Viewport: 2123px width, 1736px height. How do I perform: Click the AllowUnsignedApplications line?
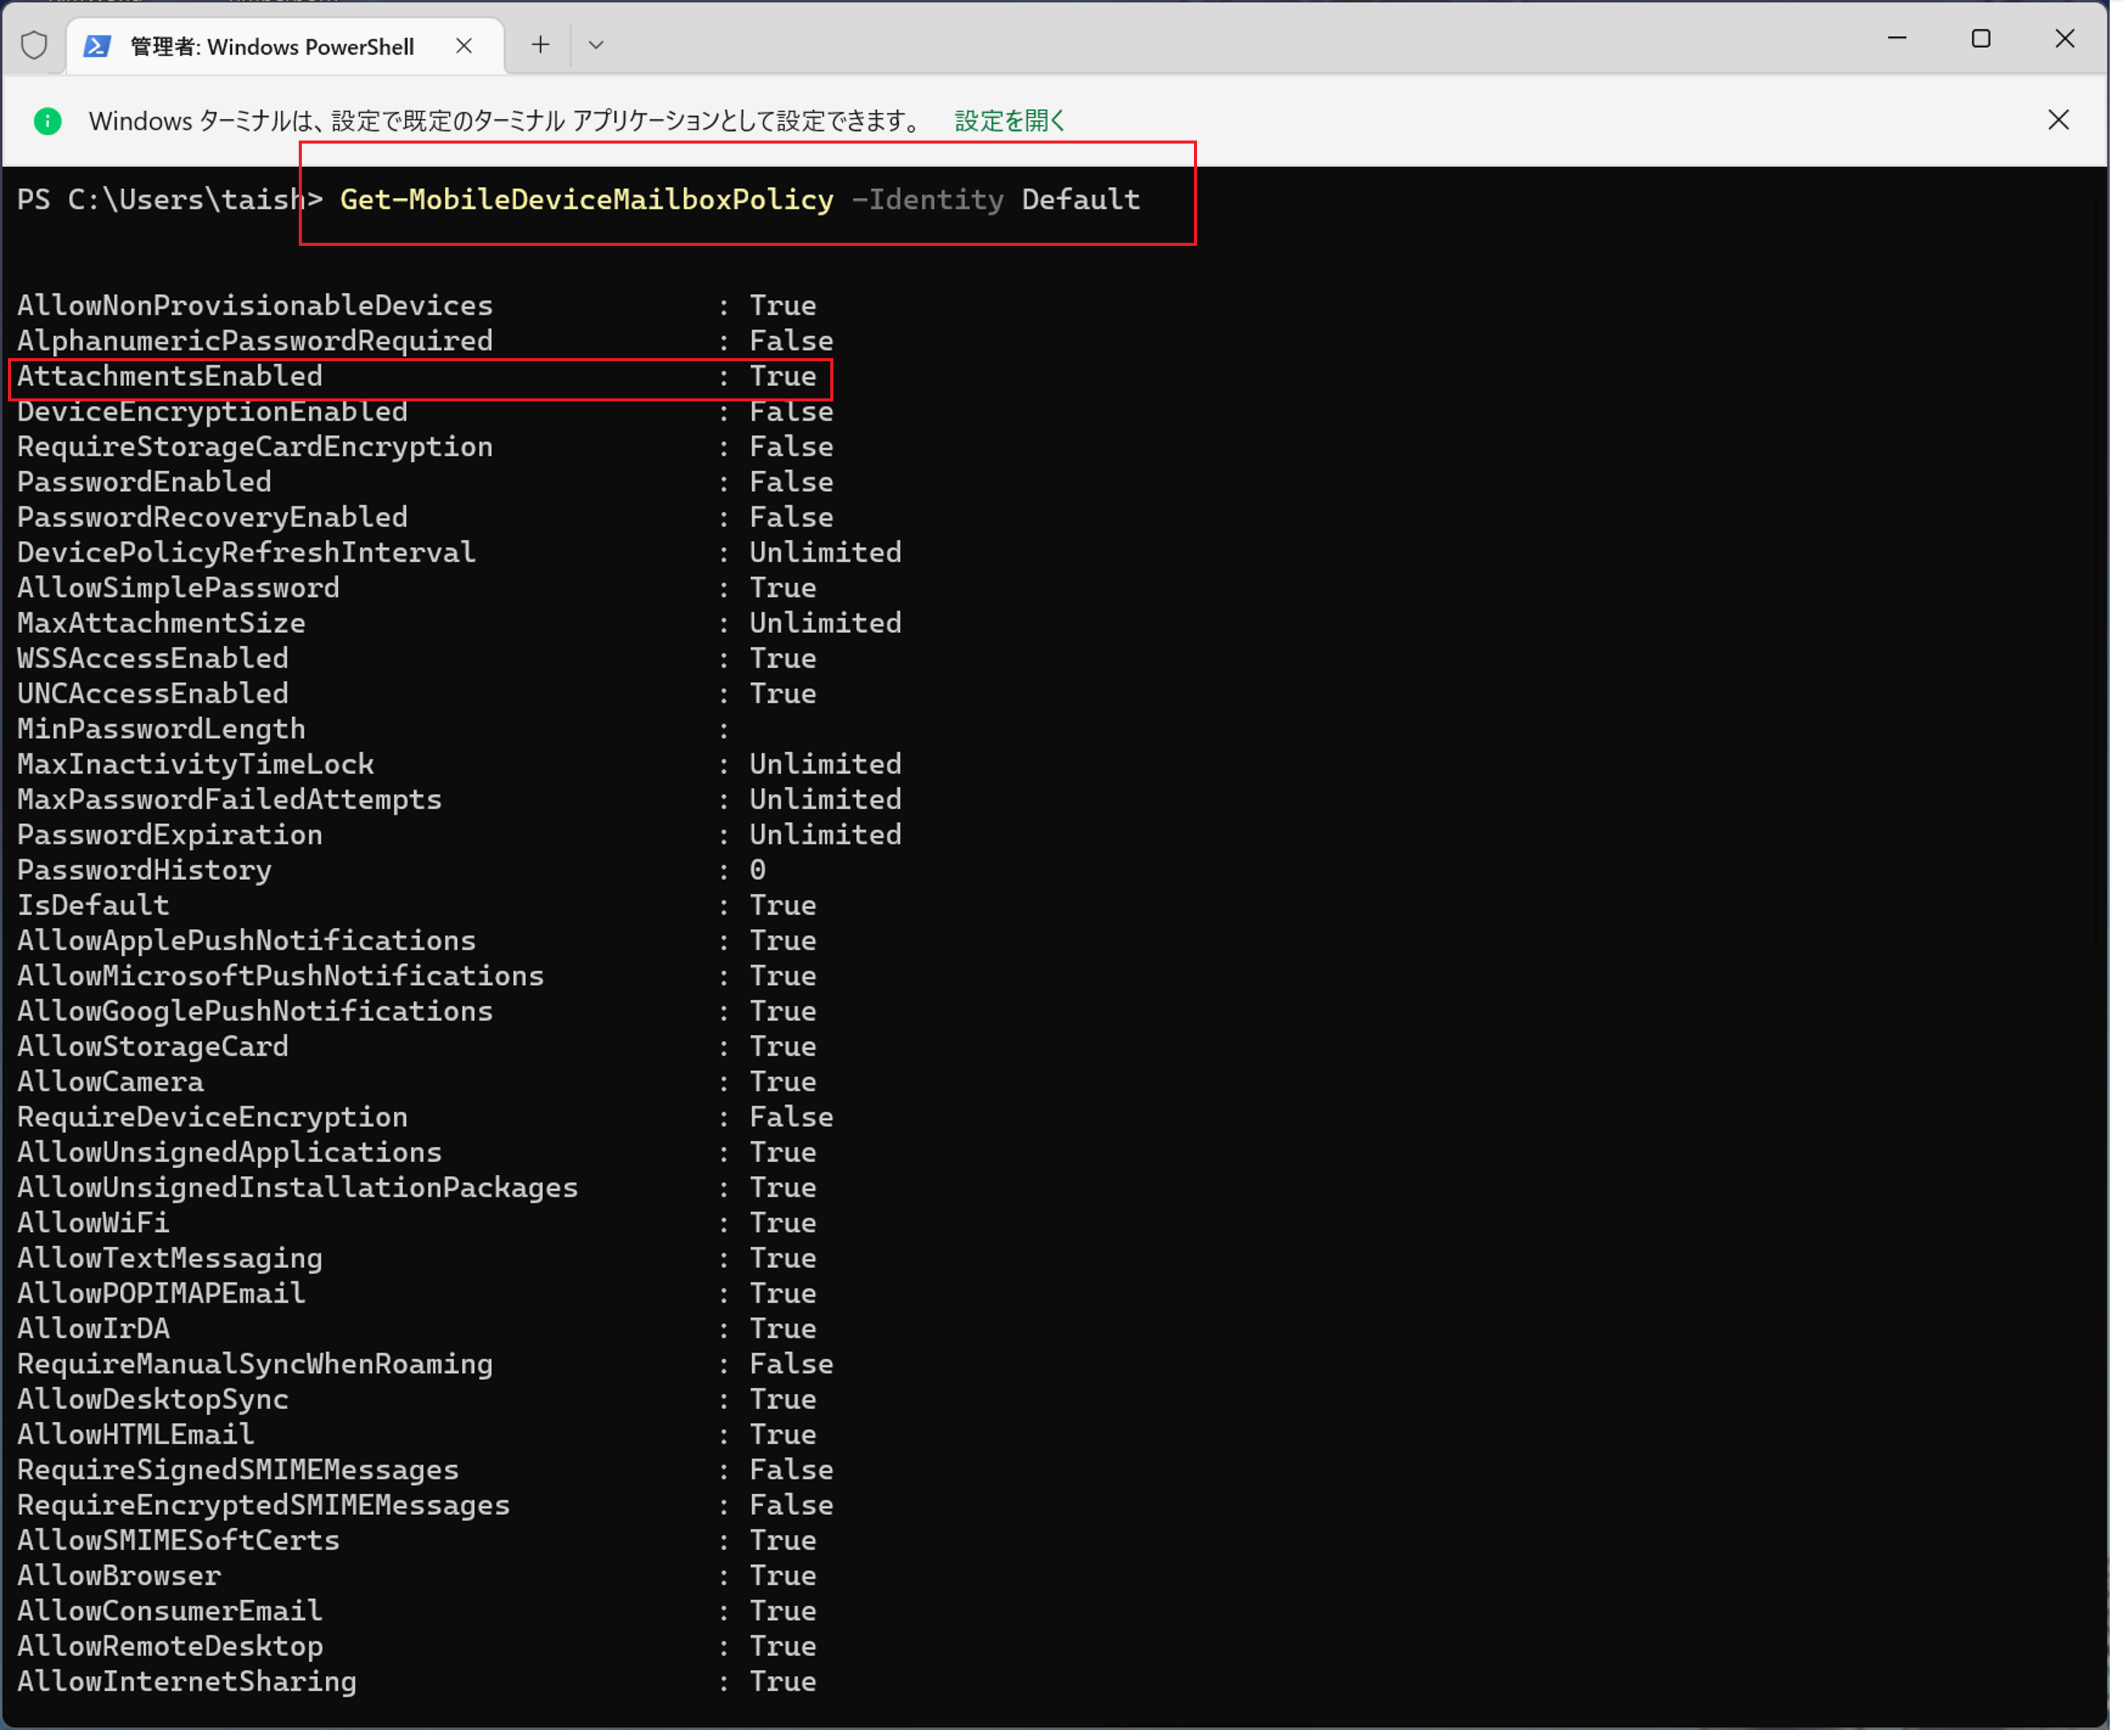[417, 1154]
